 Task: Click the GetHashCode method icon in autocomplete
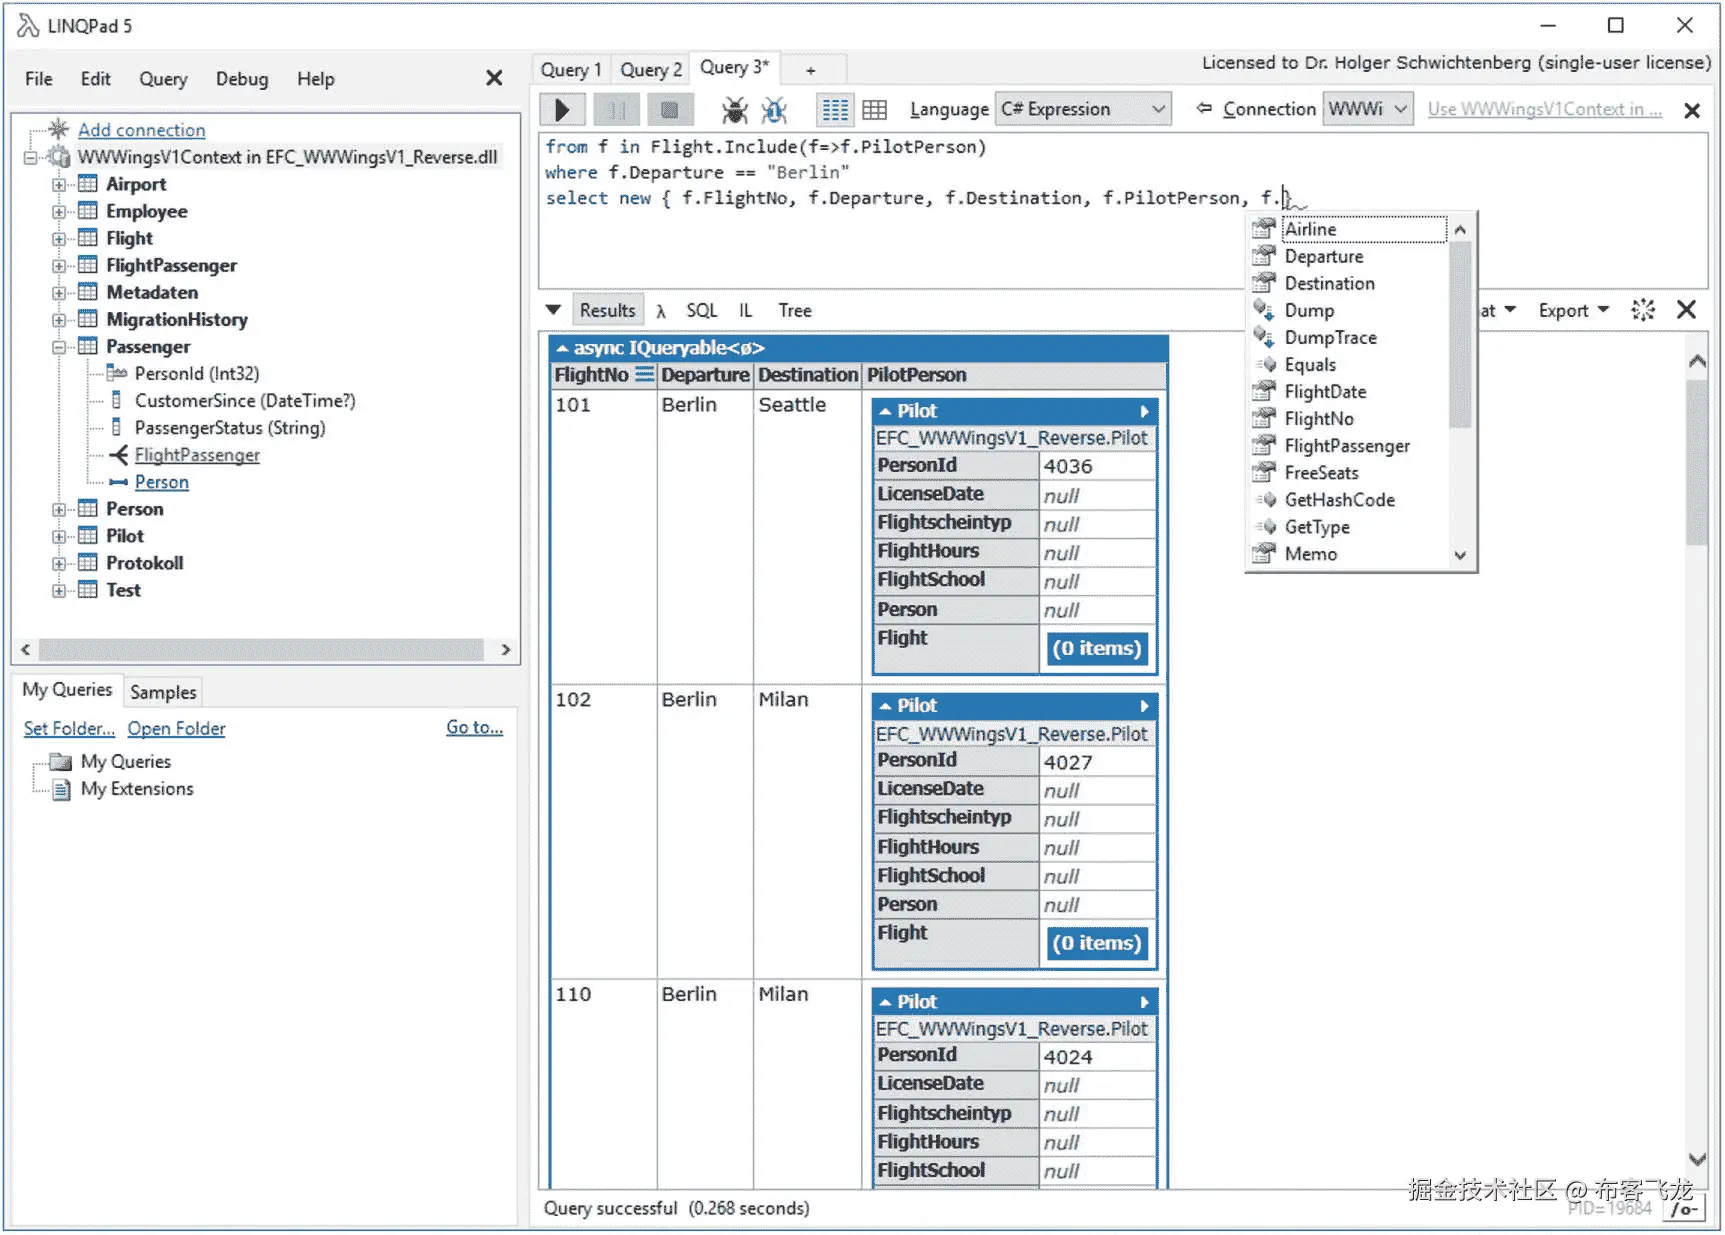1266,500
